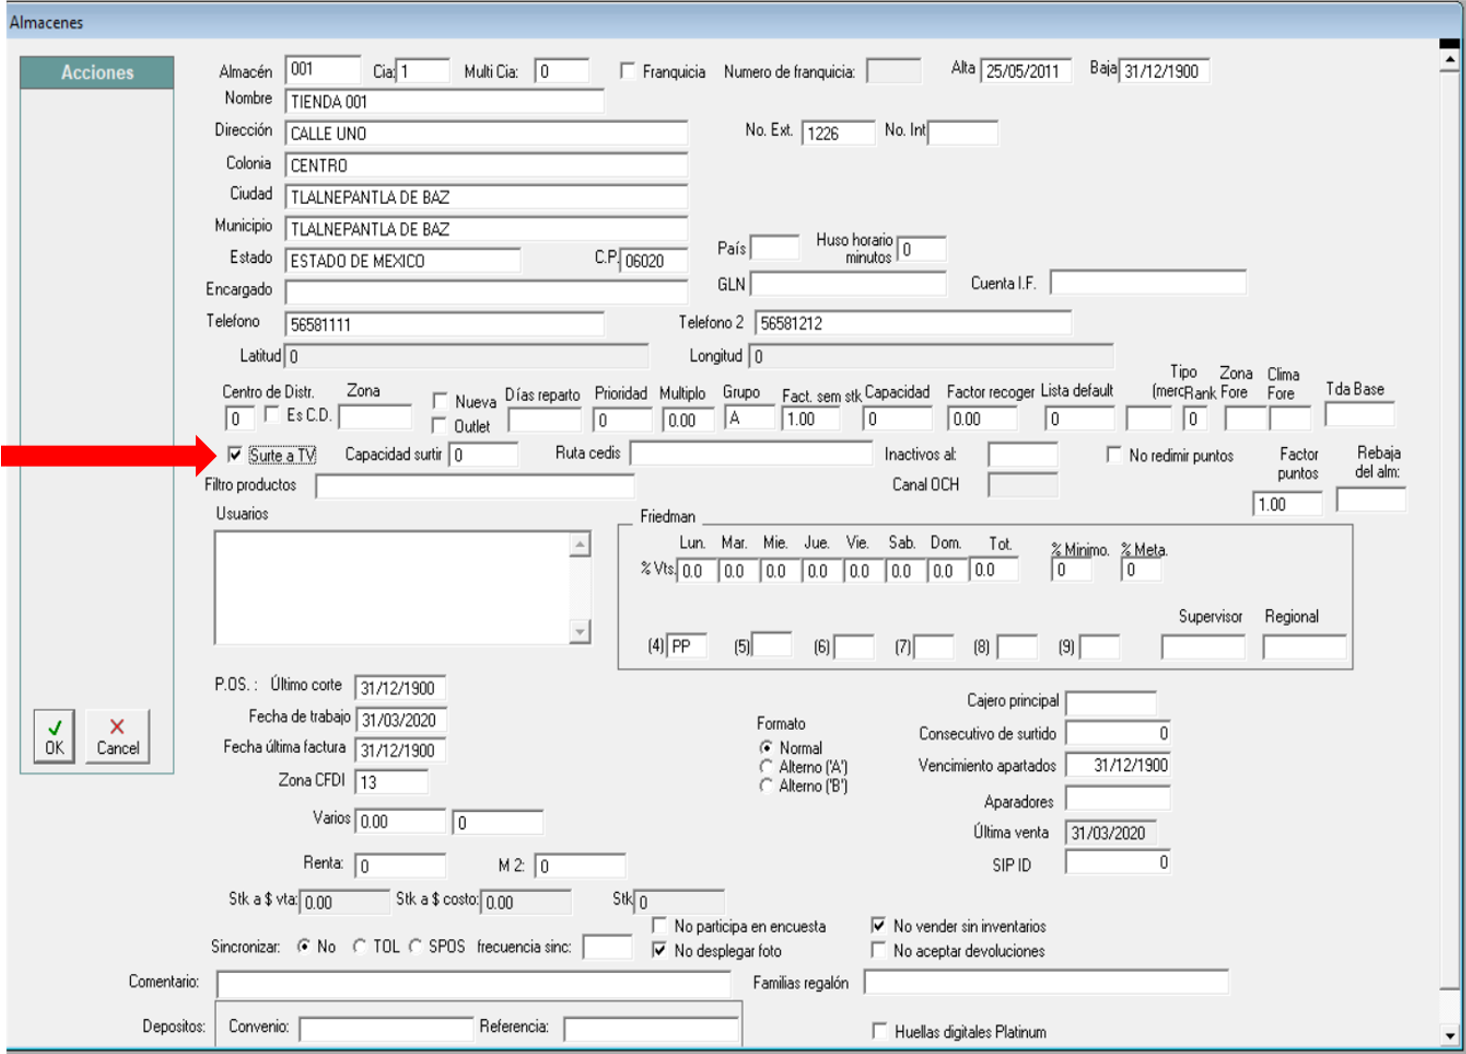
Task: Enable the Nueva checkbox
Action: 439,400
